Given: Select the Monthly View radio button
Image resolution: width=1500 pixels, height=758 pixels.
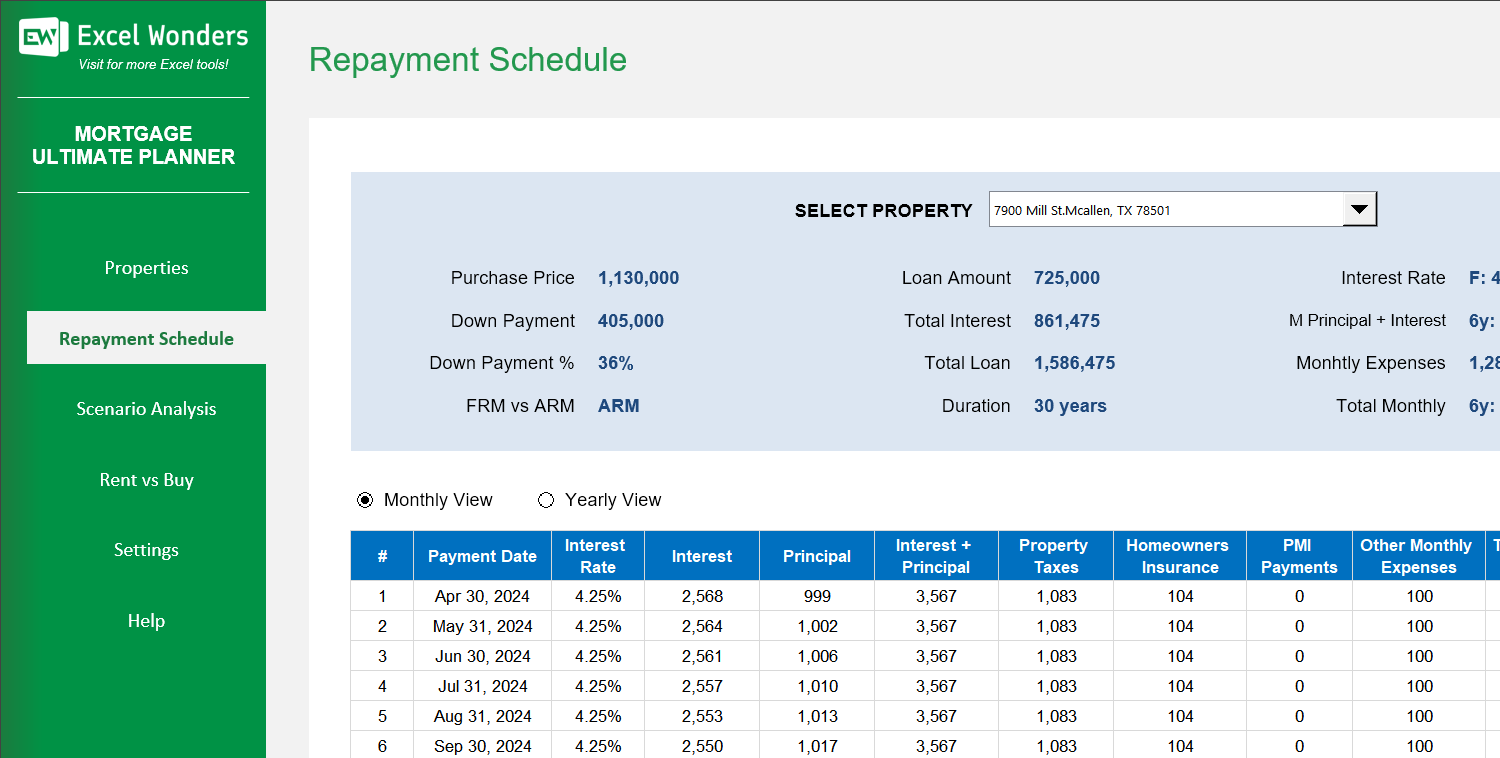Looking at the screenshot, I should pyautogui.click(x=365, y=499).
